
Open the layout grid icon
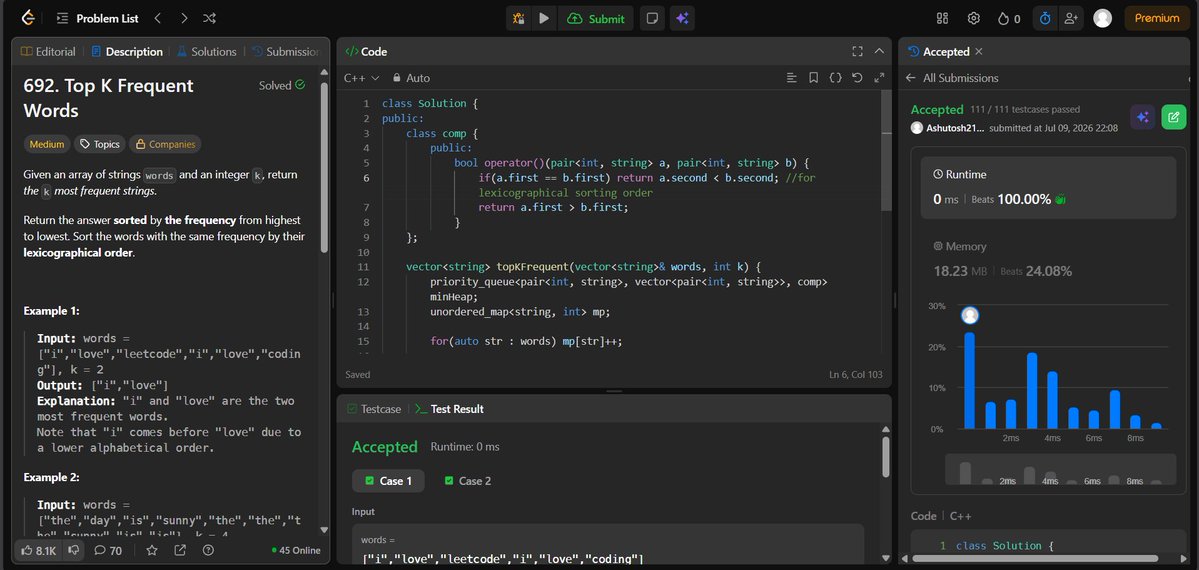(942, 18)
